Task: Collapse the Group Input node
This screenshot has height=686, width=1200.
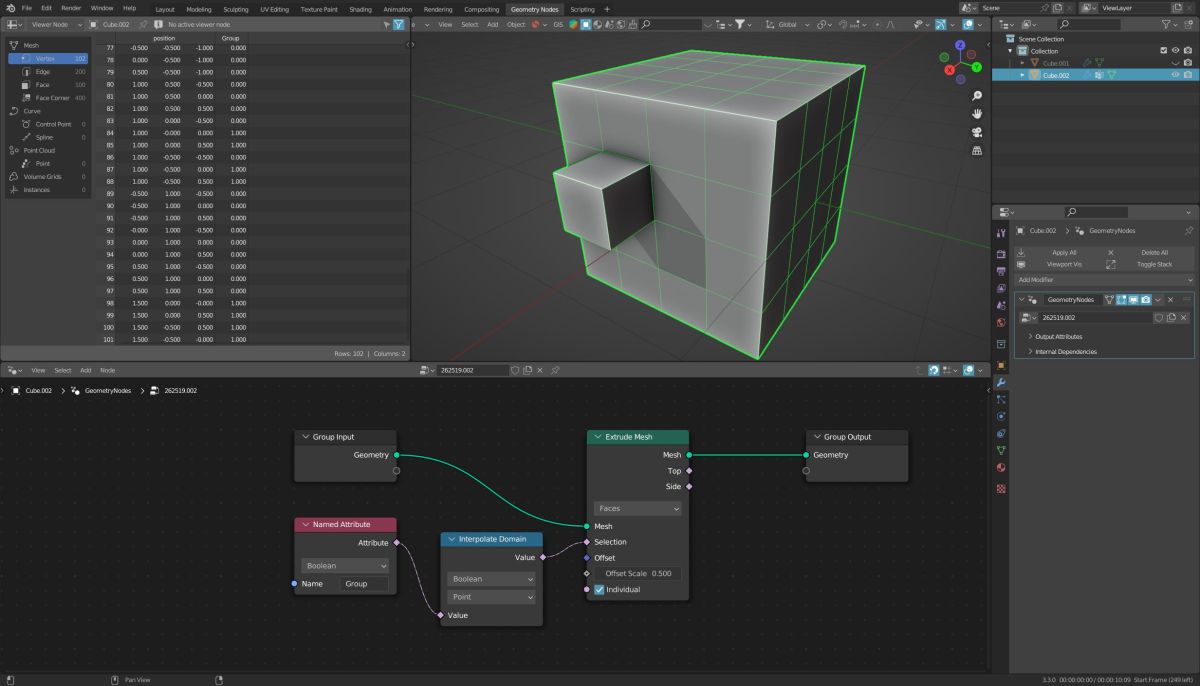Action: pyautogui.click(x=305, y=437)
